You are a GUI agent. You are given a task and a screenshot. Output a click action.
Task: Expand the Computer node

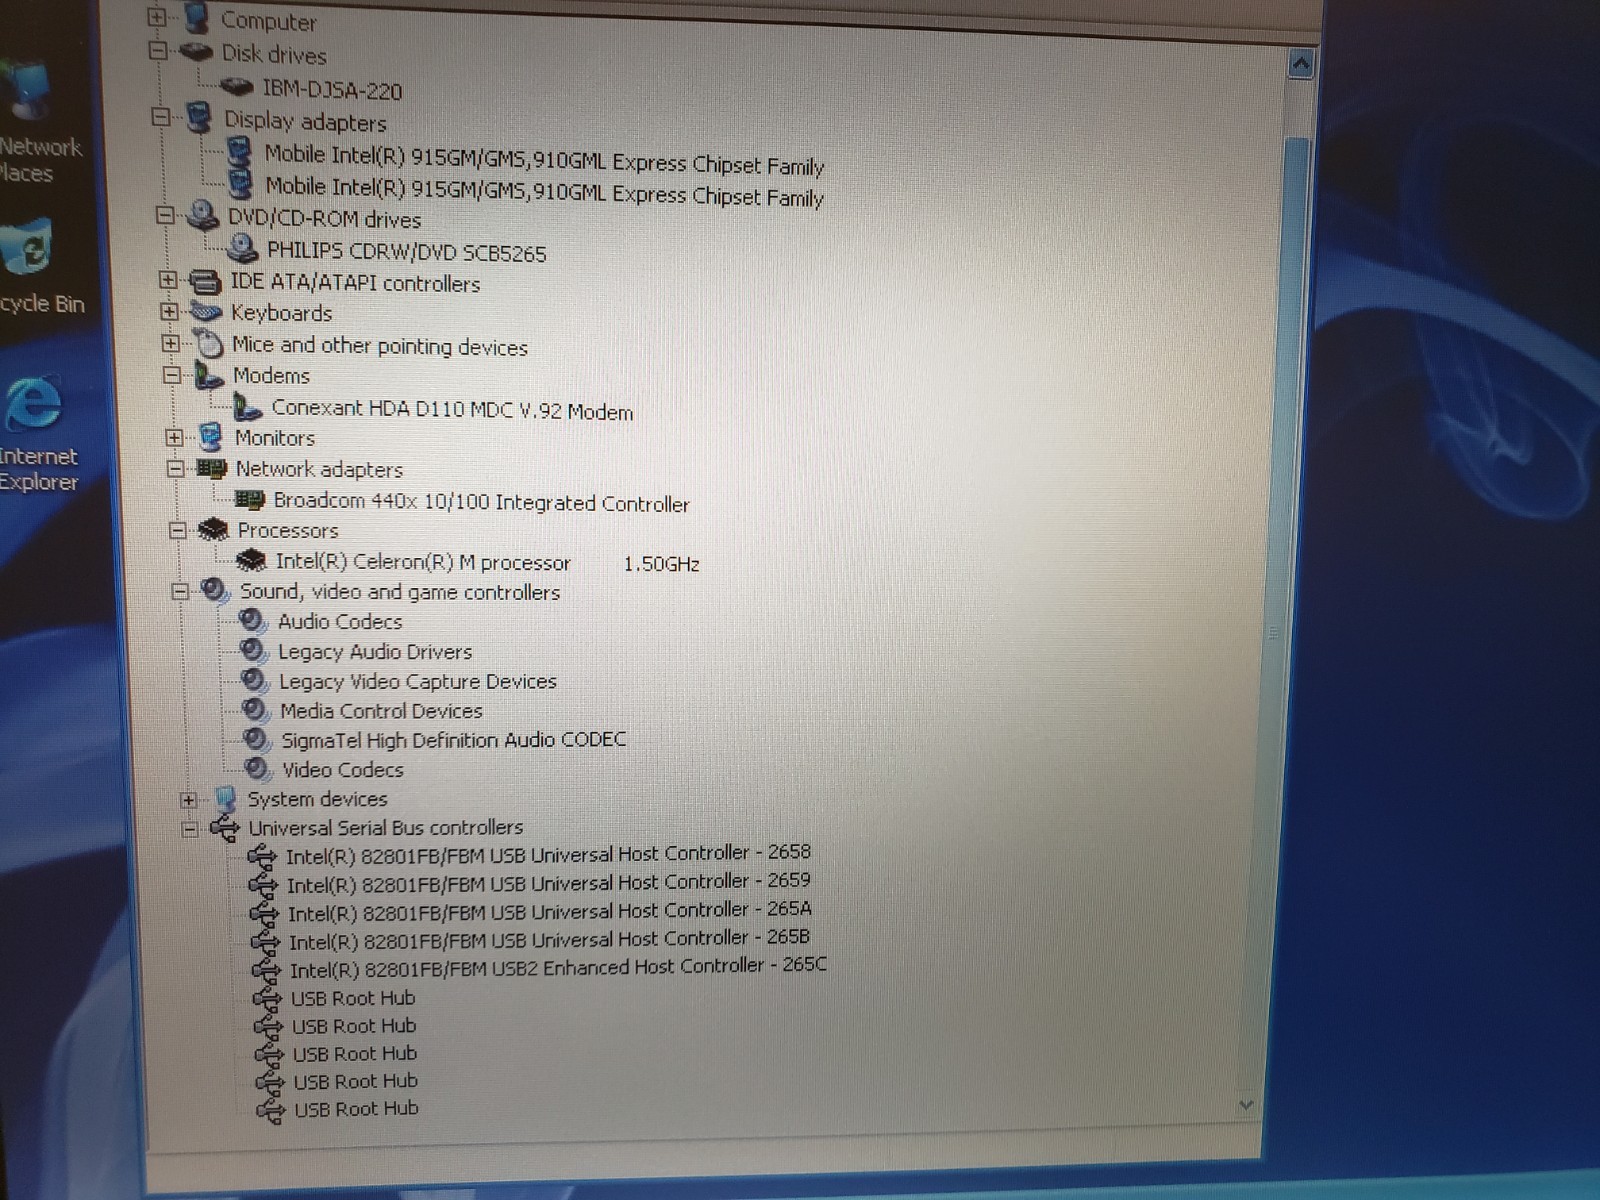tap(156, 17)
